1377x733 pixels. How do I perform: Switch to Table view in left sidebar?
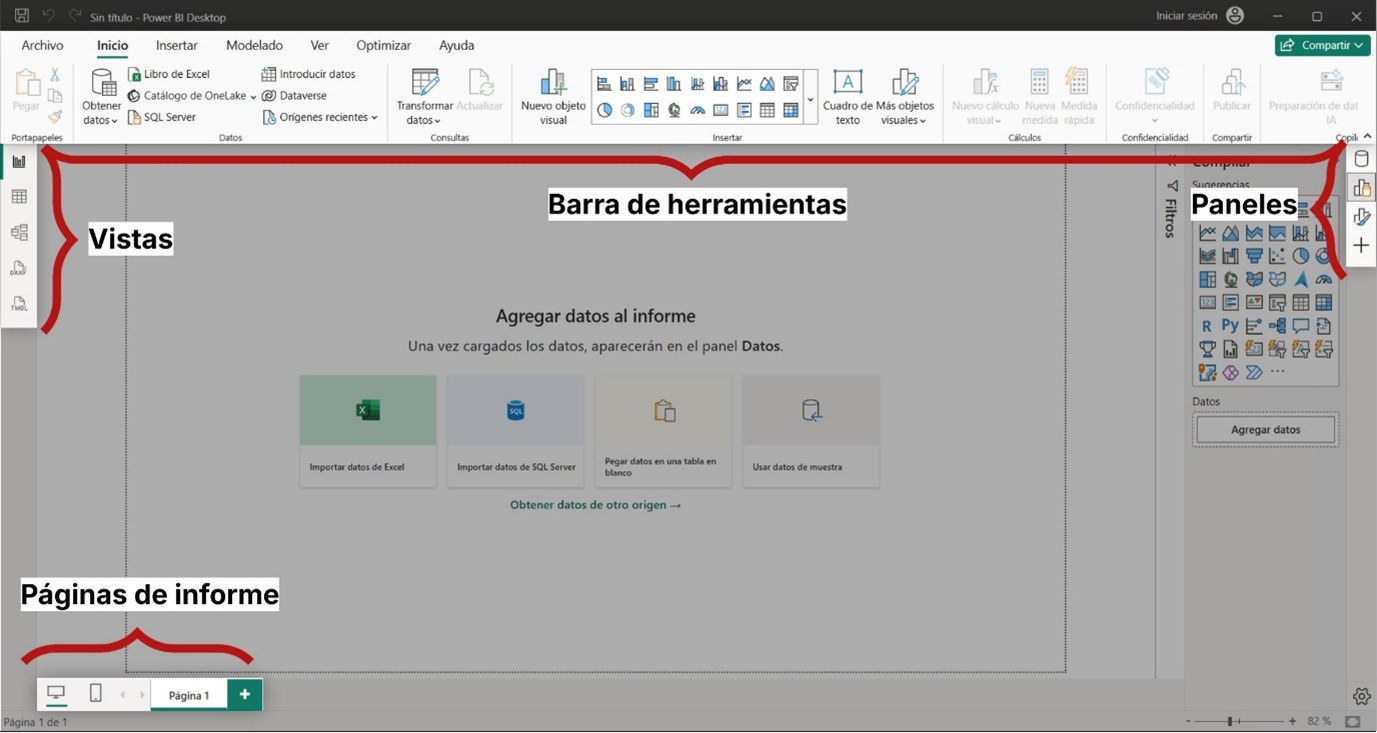[19, 197]
